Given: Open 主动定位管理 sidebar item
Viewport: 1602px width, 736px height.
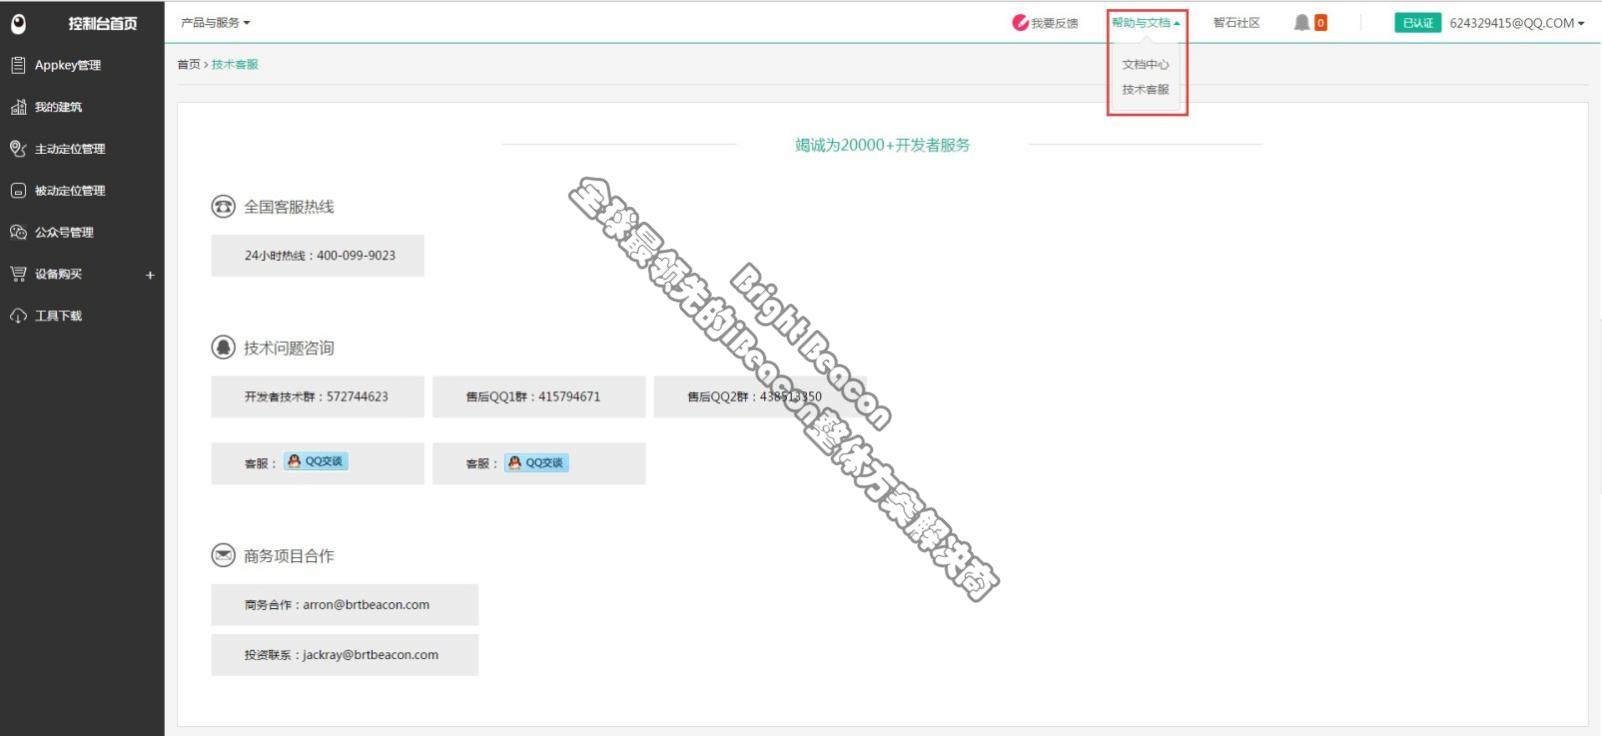Looking at the screenshot, I should pos(70,149).
